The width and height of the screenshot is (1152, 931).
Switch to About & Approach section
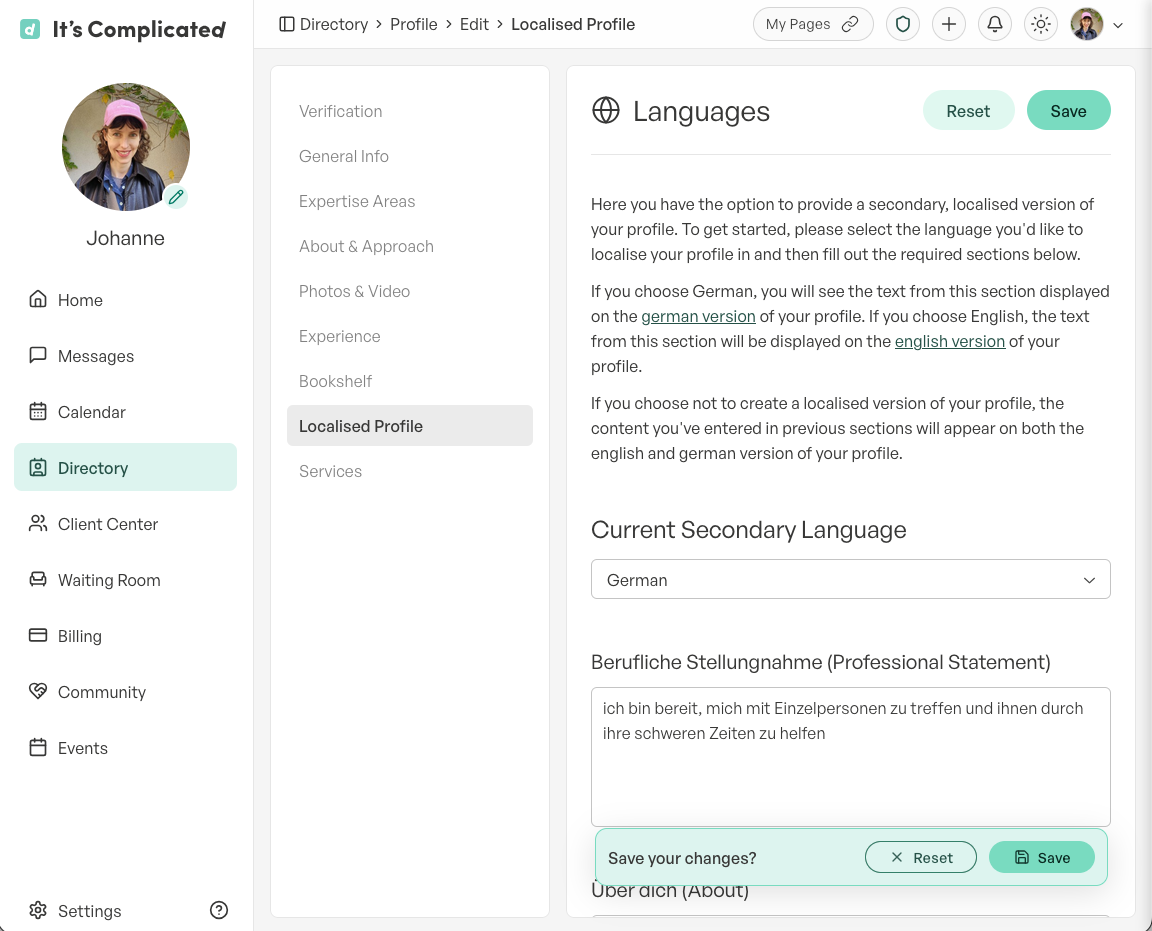[x=367, y=246]
